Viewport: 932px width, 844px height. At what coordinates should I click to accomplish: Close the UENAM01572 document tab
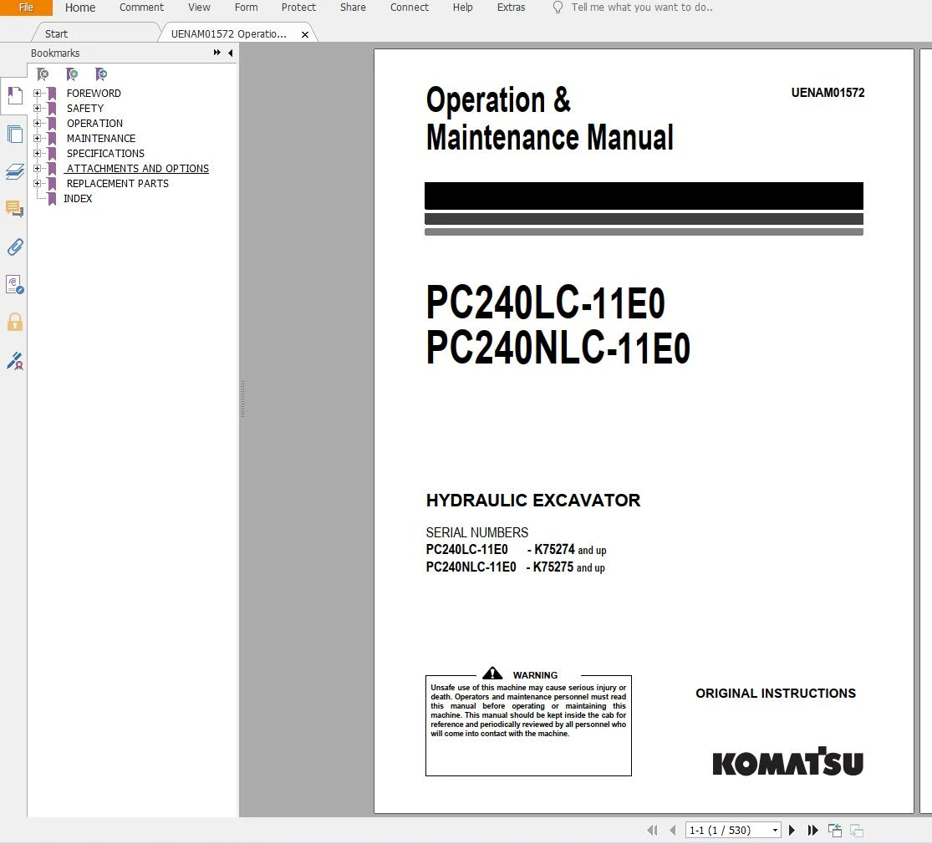coord(305,34)
